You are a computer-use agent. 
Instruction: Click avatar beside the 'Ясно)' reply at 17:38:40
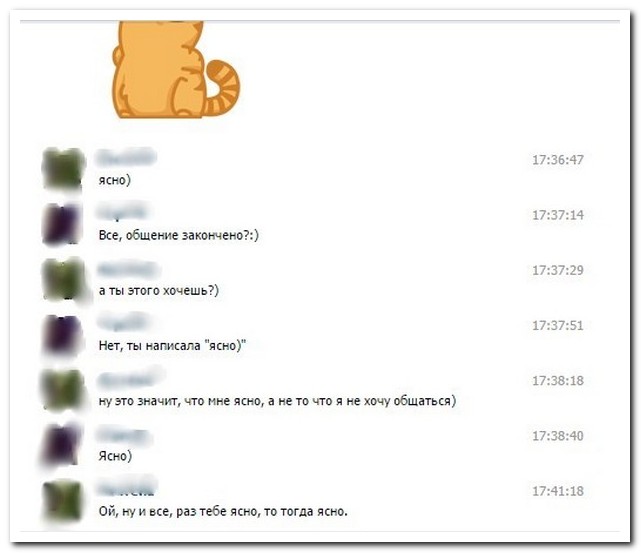[63, 445]
